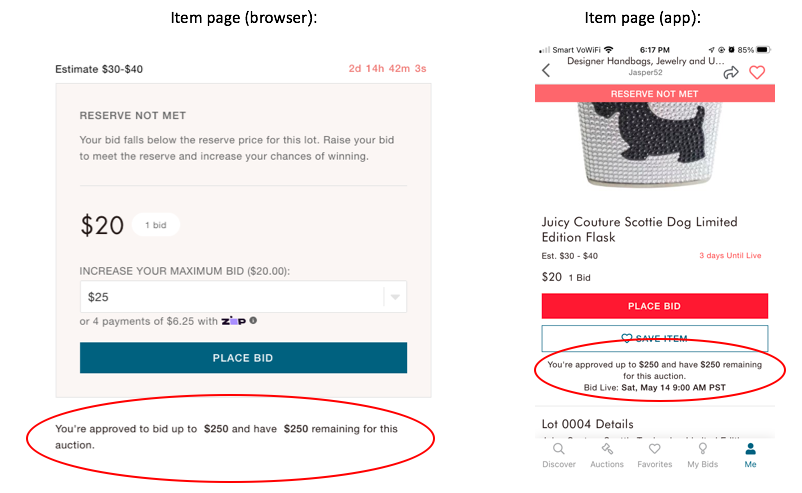Go to the Me profile tab

[x=750, y=455]
